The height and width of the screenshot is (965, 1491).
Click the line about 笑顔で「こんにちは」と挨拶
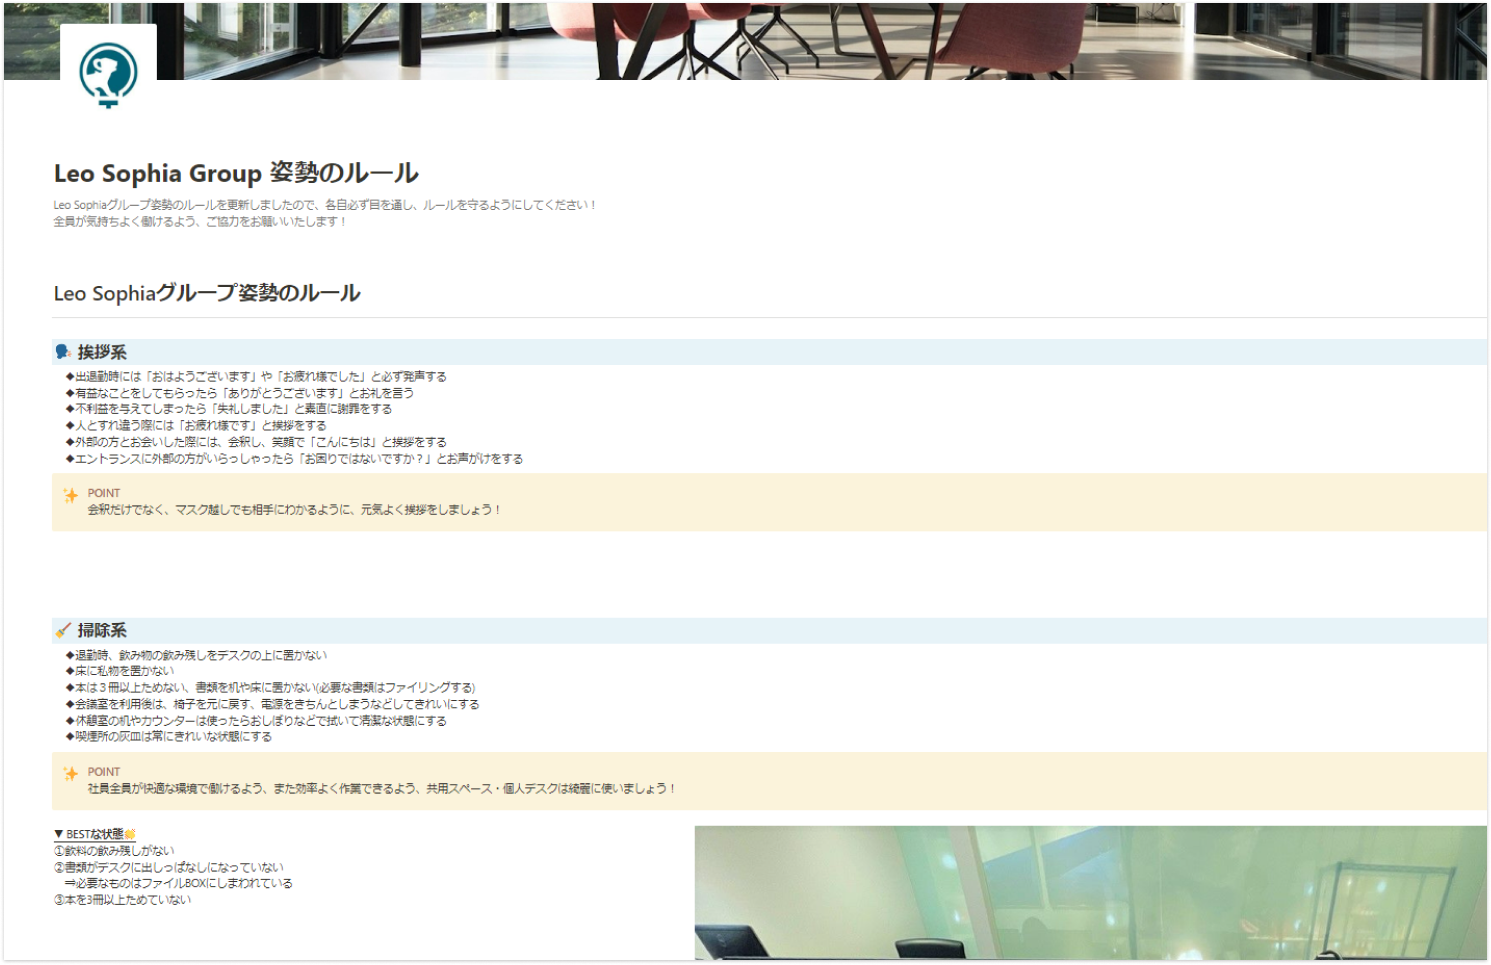click(x=256, y=442)
